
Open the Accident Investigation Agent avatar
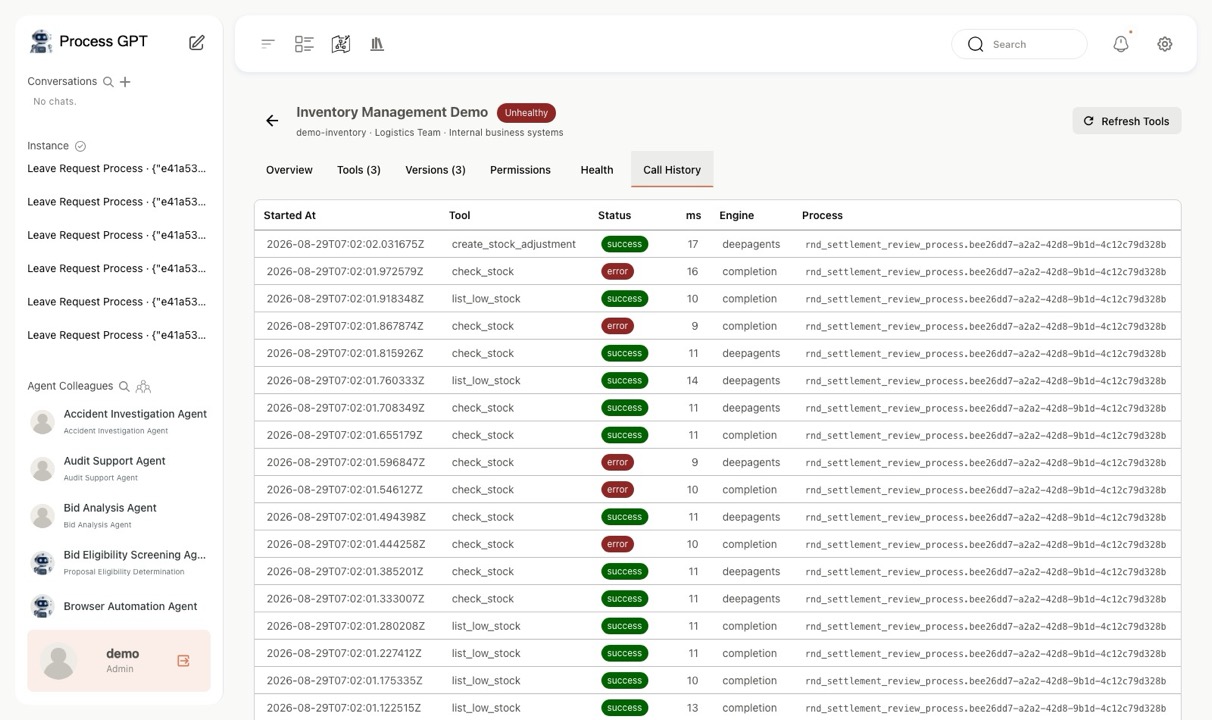42,422
